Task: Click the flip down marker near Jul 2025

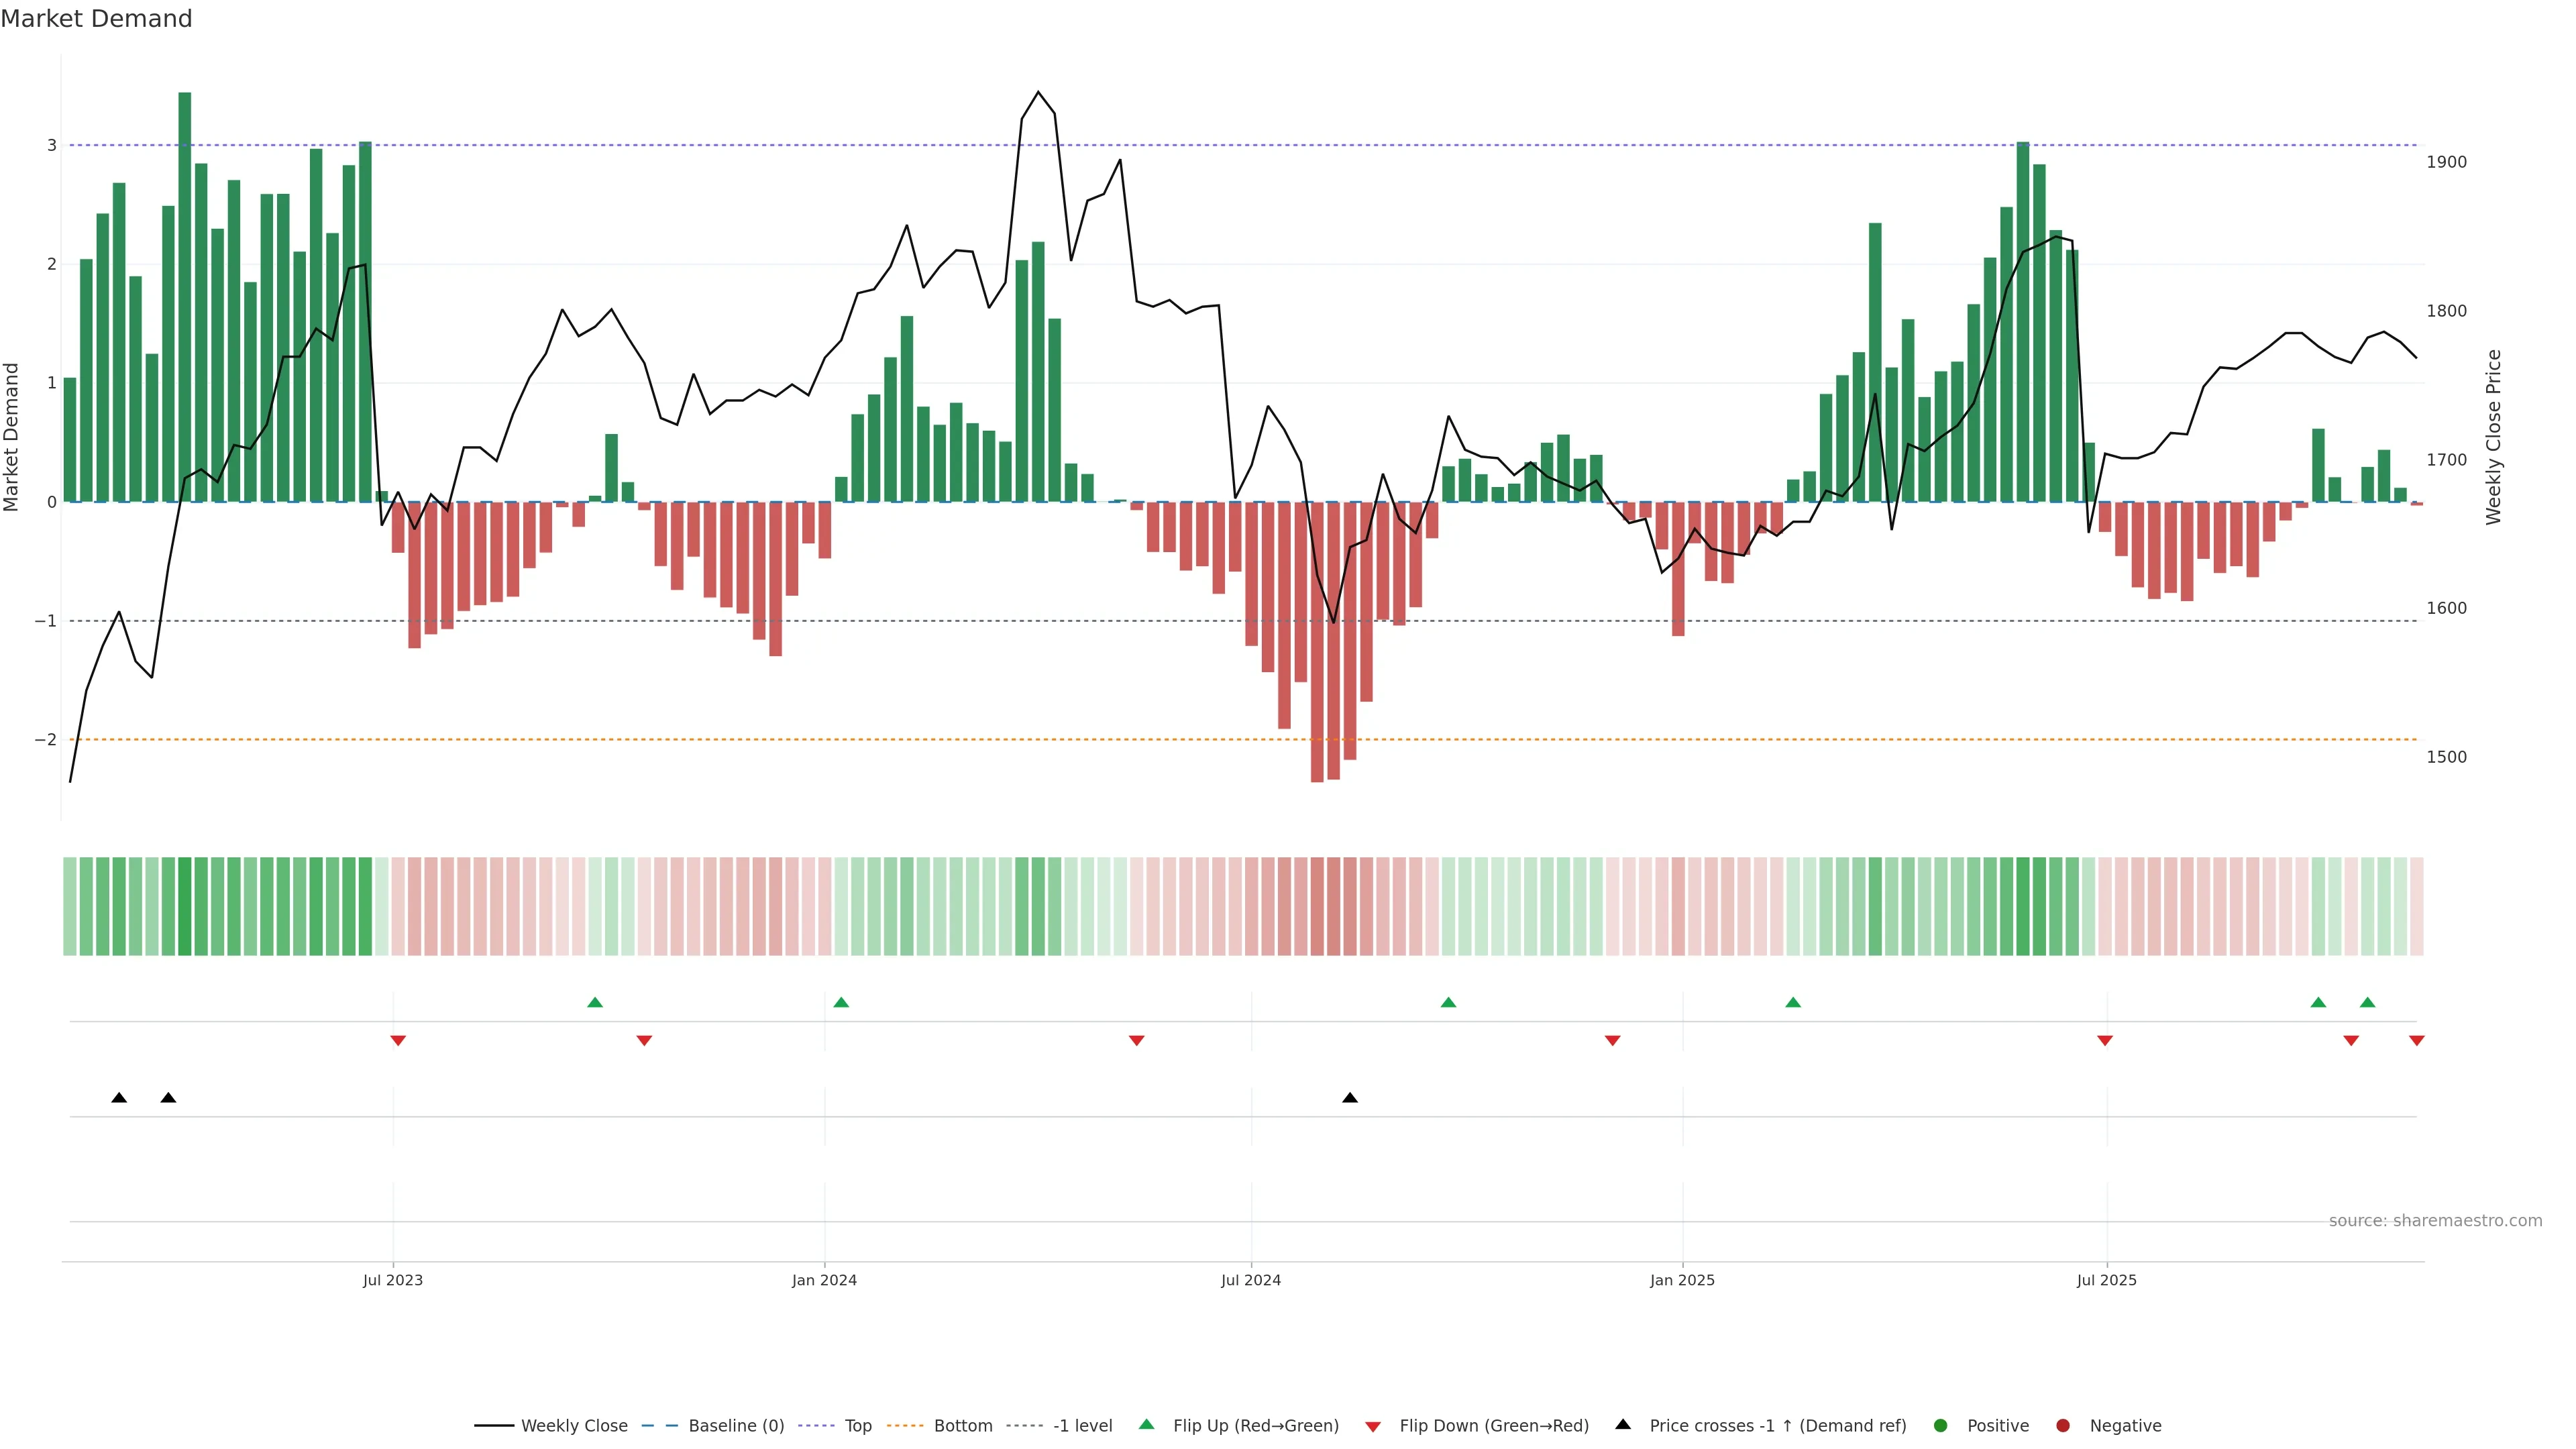Action: pos(2105,1041)
